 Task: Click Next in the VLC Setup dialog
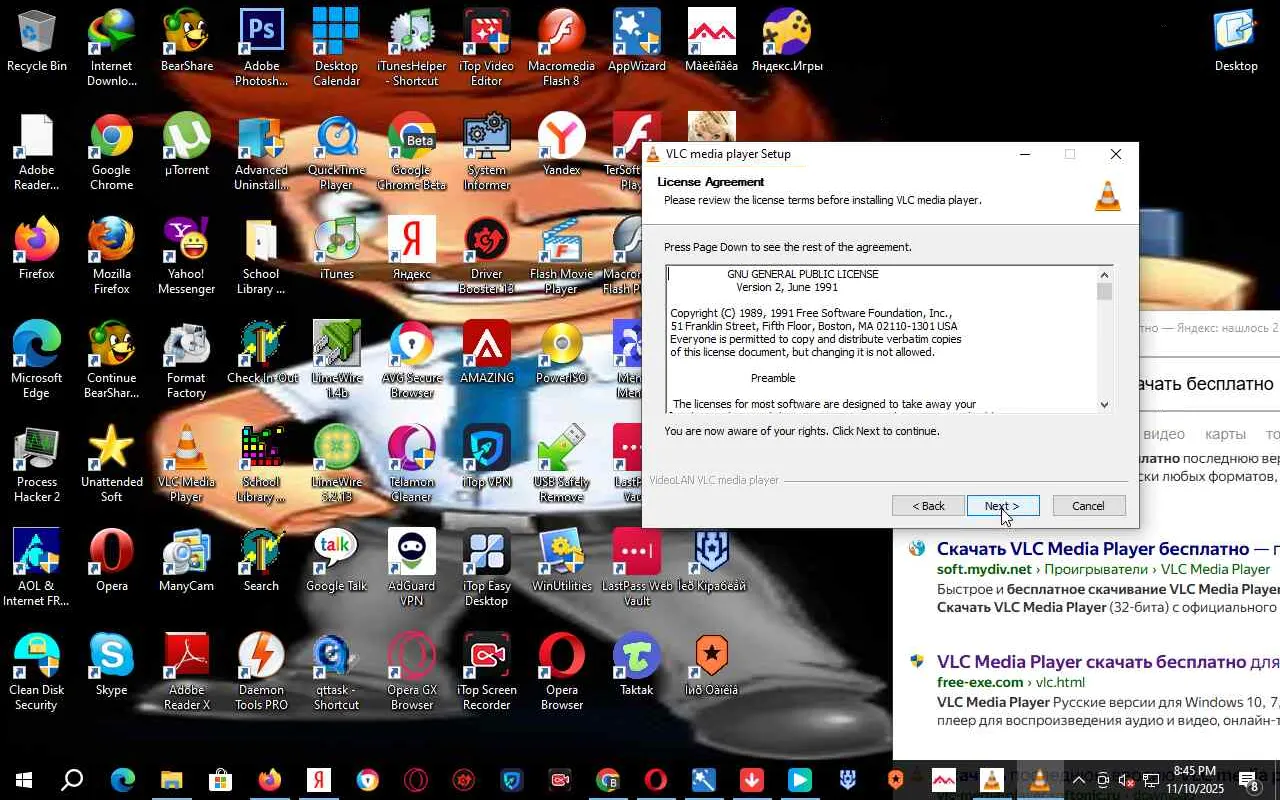point(1003,506)
